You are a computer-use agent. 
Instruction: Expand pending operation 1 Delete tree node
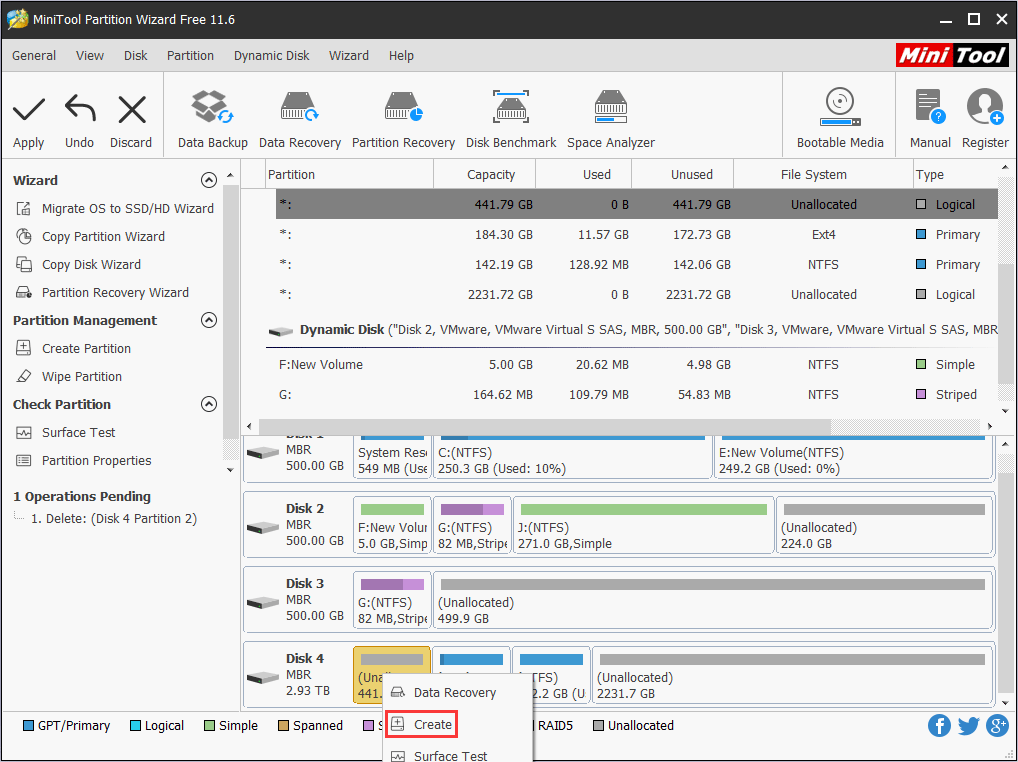(18, 517)
